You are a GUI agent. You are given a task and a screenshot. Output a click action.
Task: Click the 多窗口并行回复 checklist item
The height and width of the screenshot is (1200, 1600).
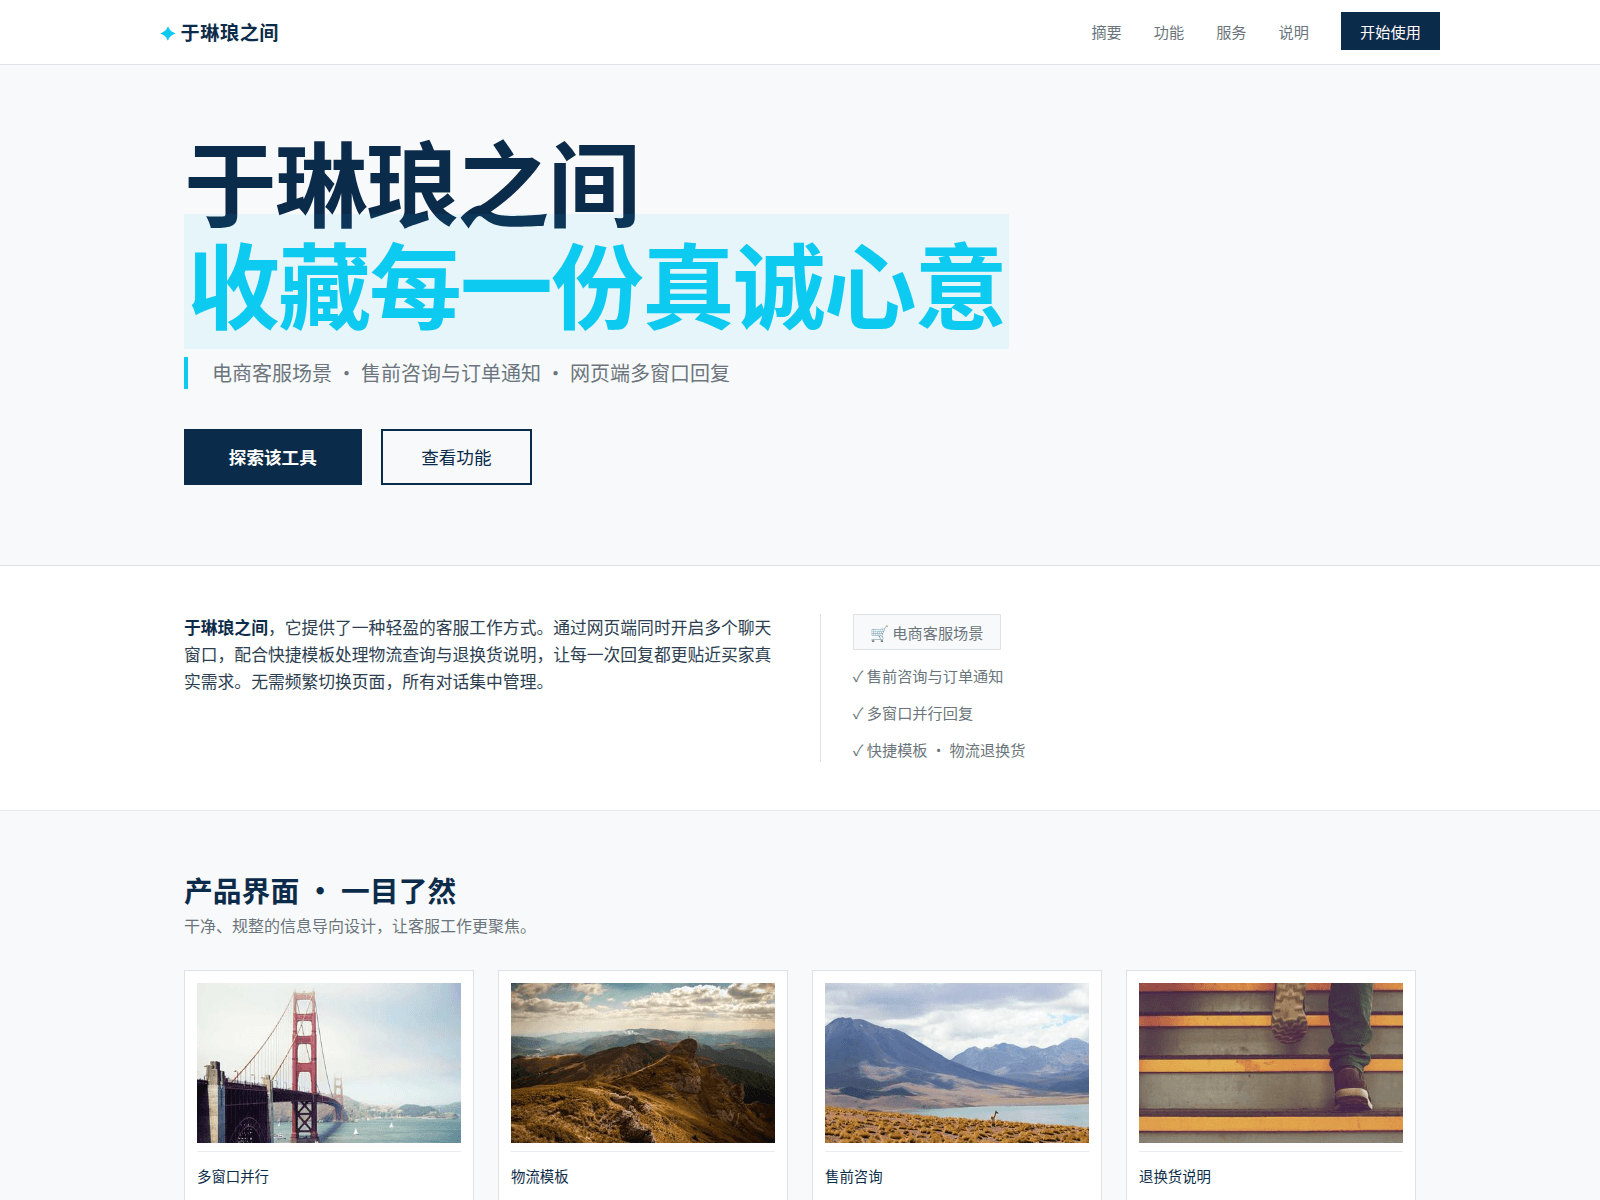tap(912, 714)
